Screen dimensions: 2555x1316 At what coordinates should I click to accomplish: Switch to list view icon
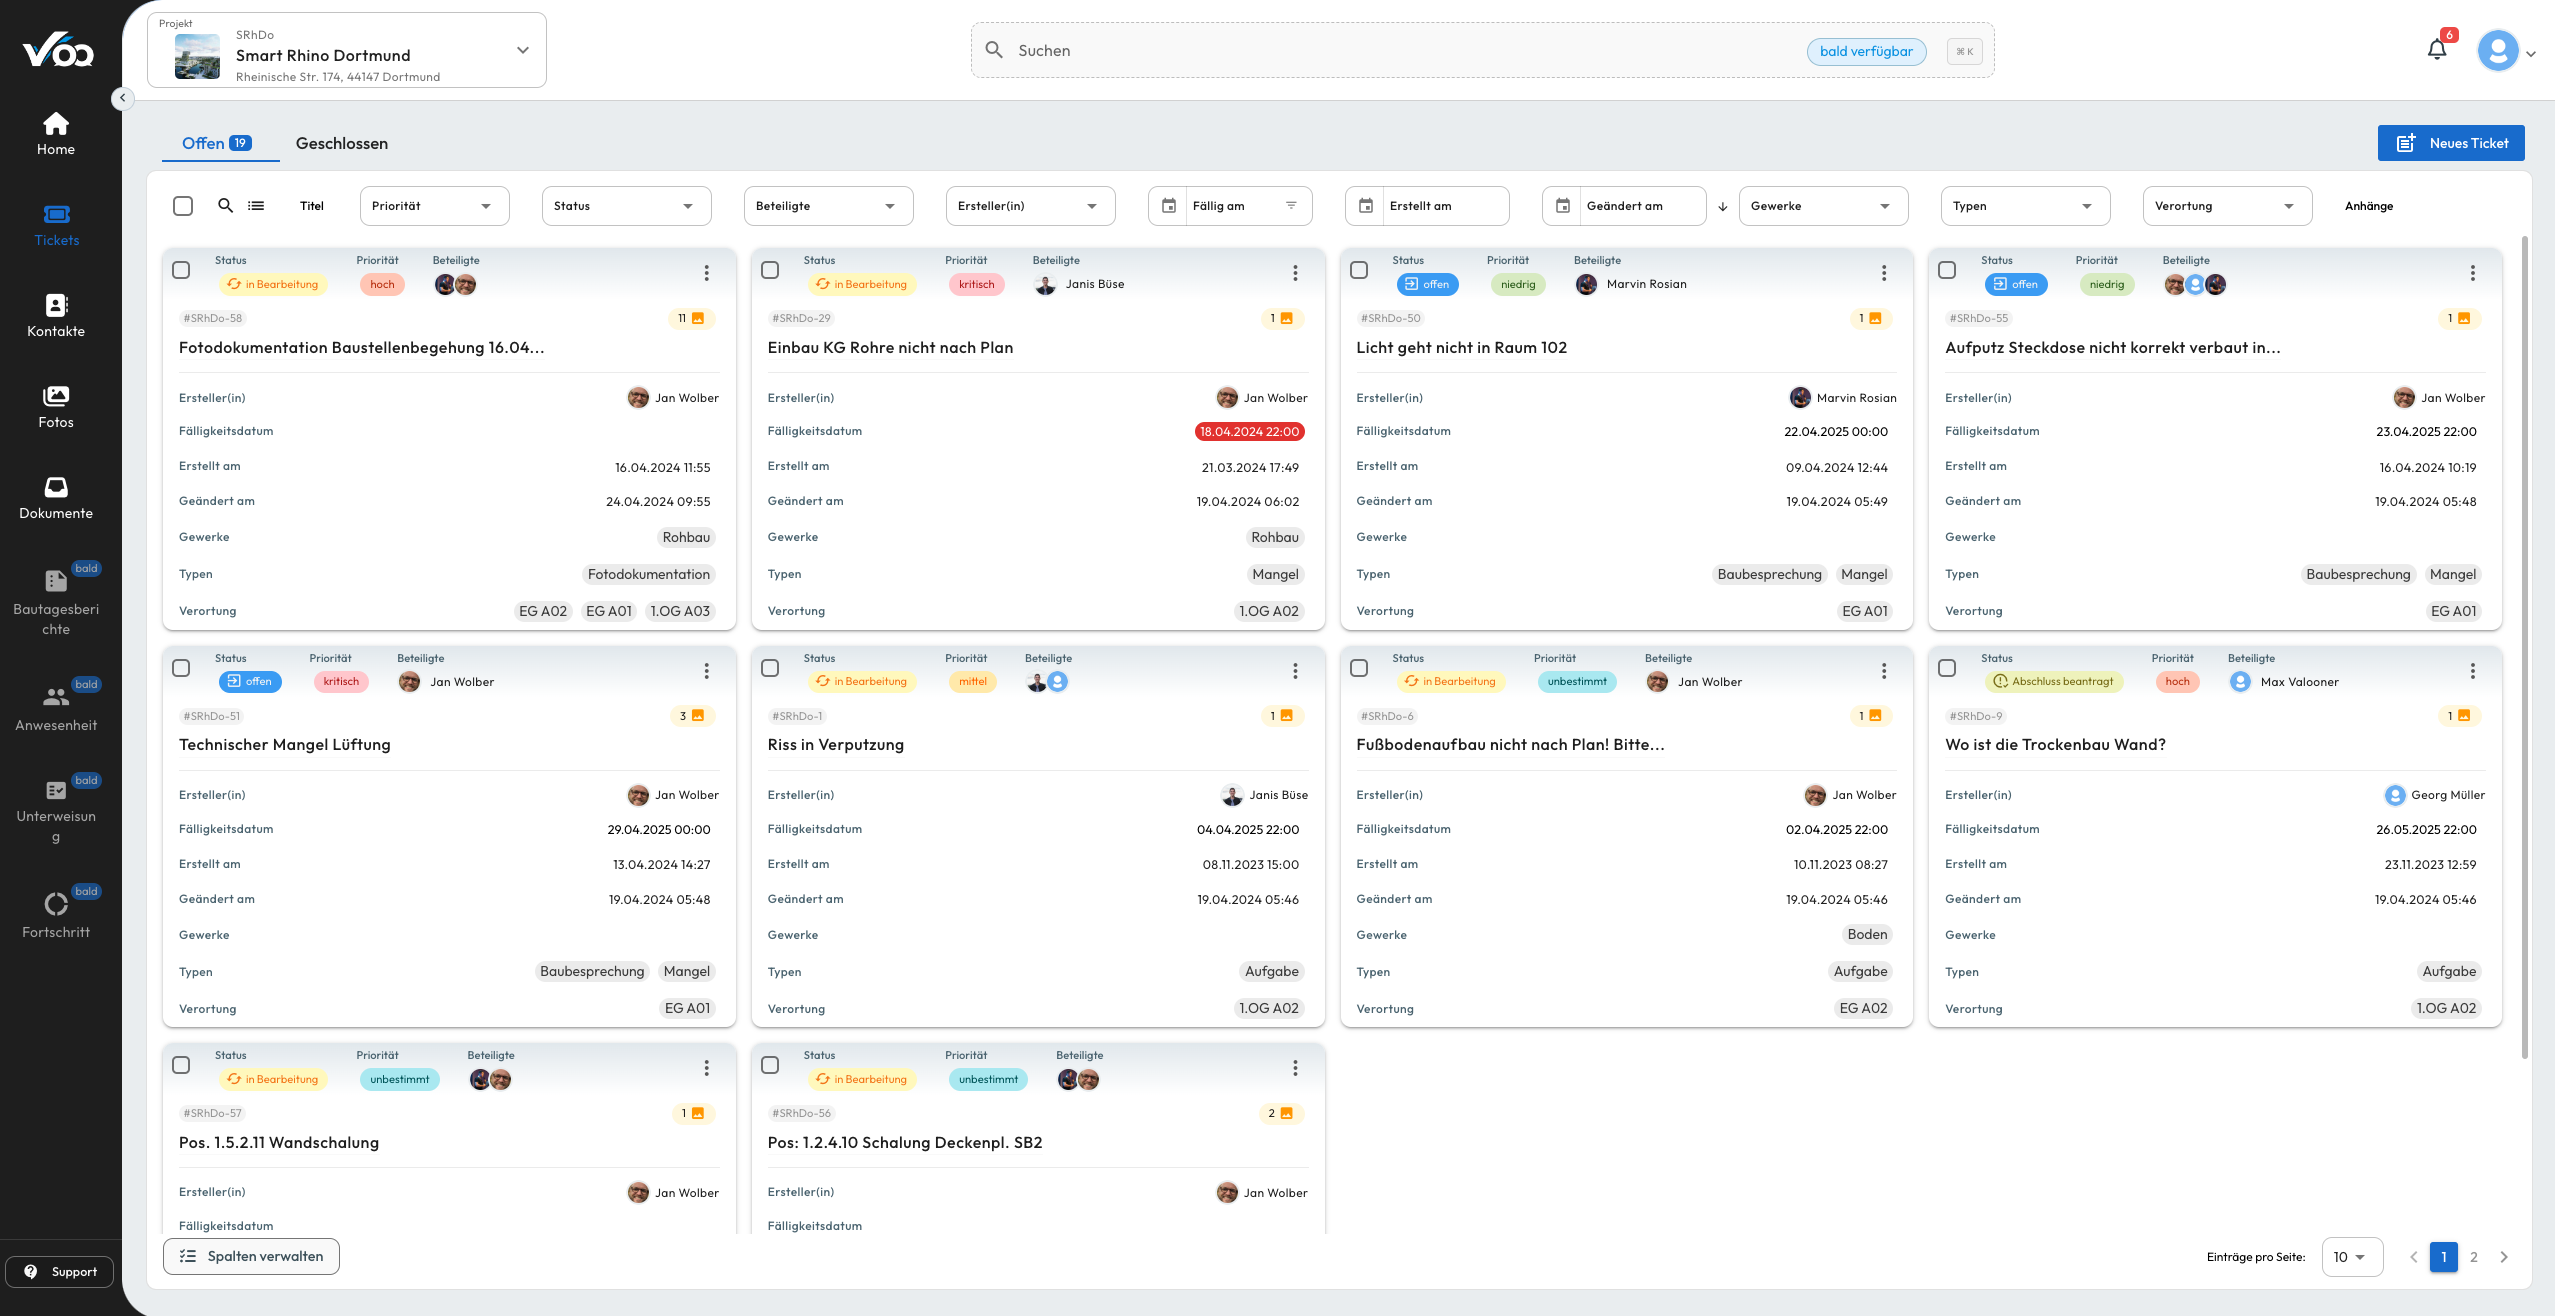coord(256,206)
